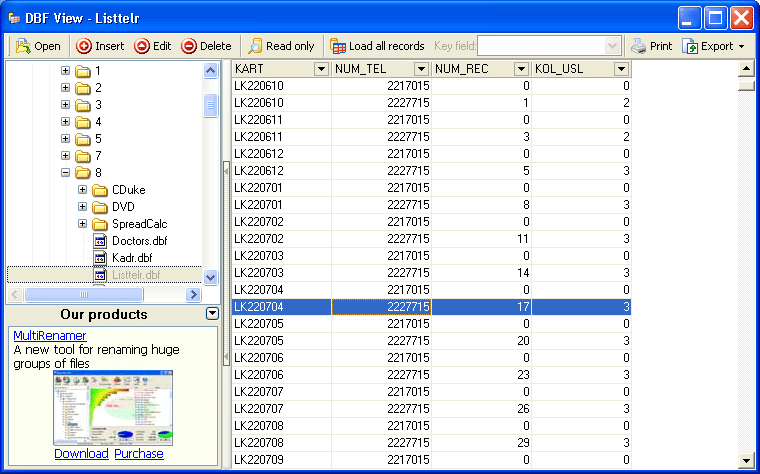Screen dimensions: 760x474
Task: Select highlighted LK220704 row KART cell
Action: [x=282, y=307]
